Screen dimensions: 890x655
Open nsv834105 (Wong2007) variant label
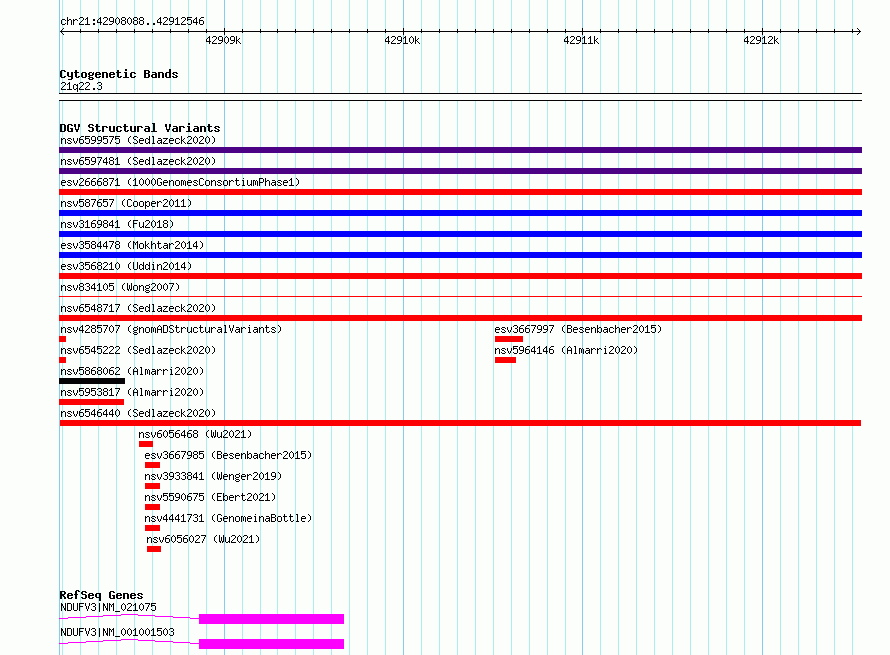tap(120, 287)
